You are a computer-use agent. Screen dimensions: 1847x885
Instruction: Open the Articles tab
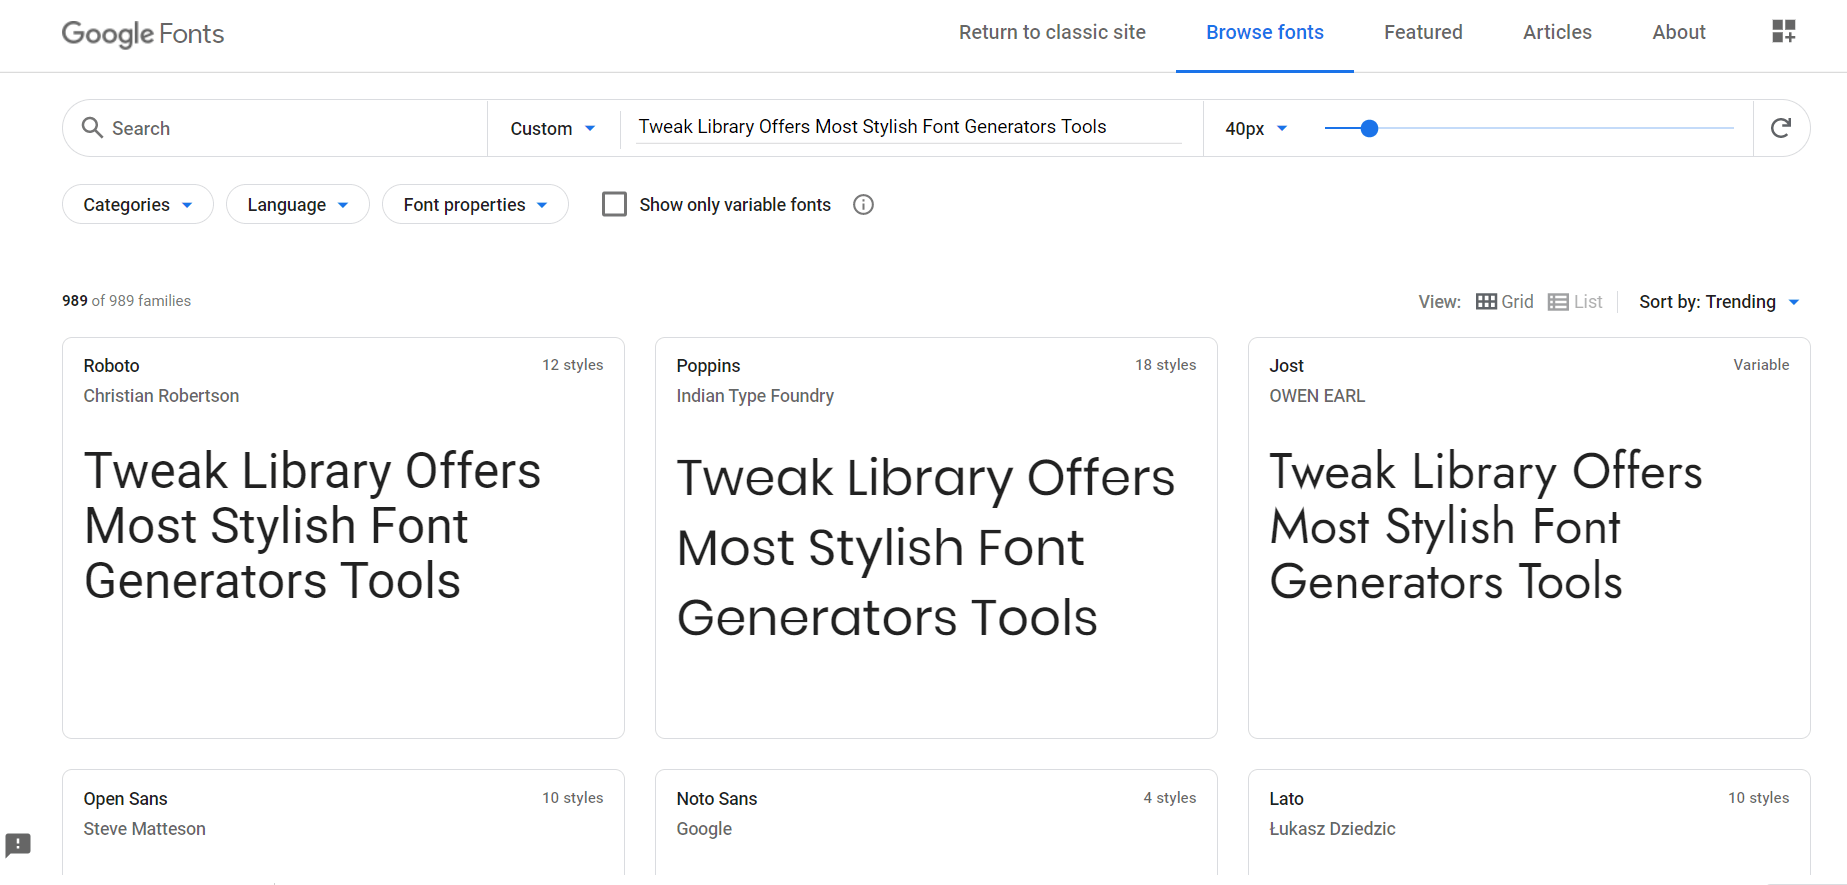coord(1557,32)
